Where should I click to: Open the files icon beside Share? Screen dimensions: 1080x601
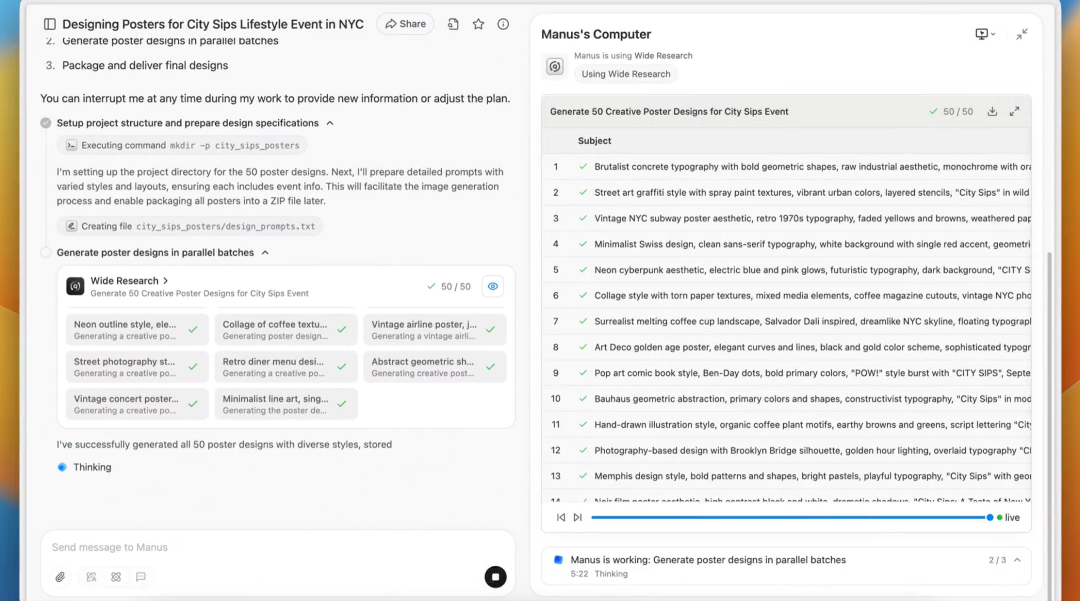pyautogui.click(x=453, y=24)
